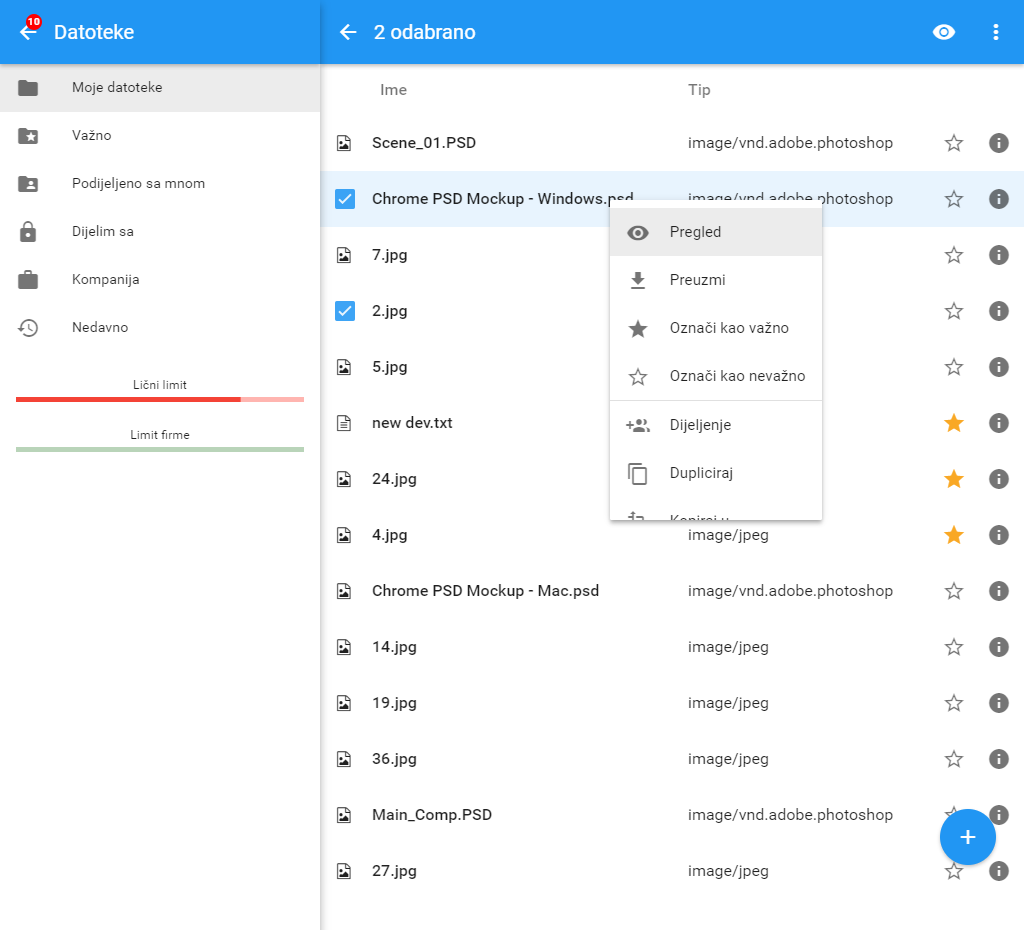This screenshot has height=930, width=1024.
Task: Click the new dev.txt document icon
Action: tap(344, 423)
